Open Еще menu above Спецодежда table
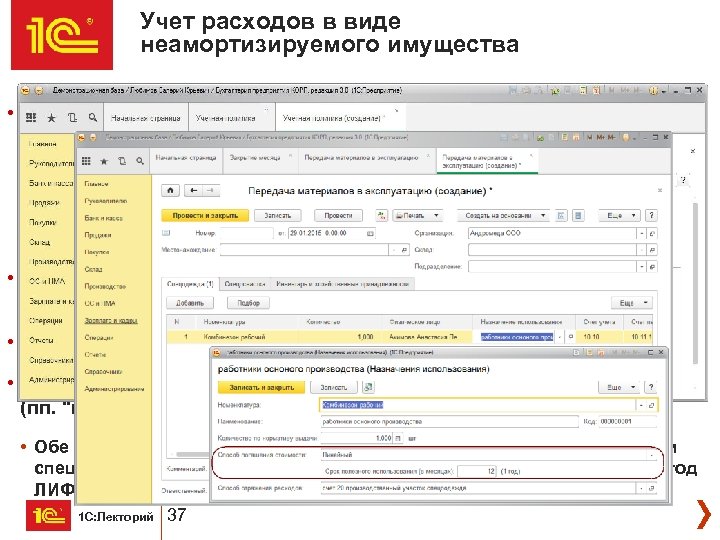Screen dimensions: 720x540 631,303
